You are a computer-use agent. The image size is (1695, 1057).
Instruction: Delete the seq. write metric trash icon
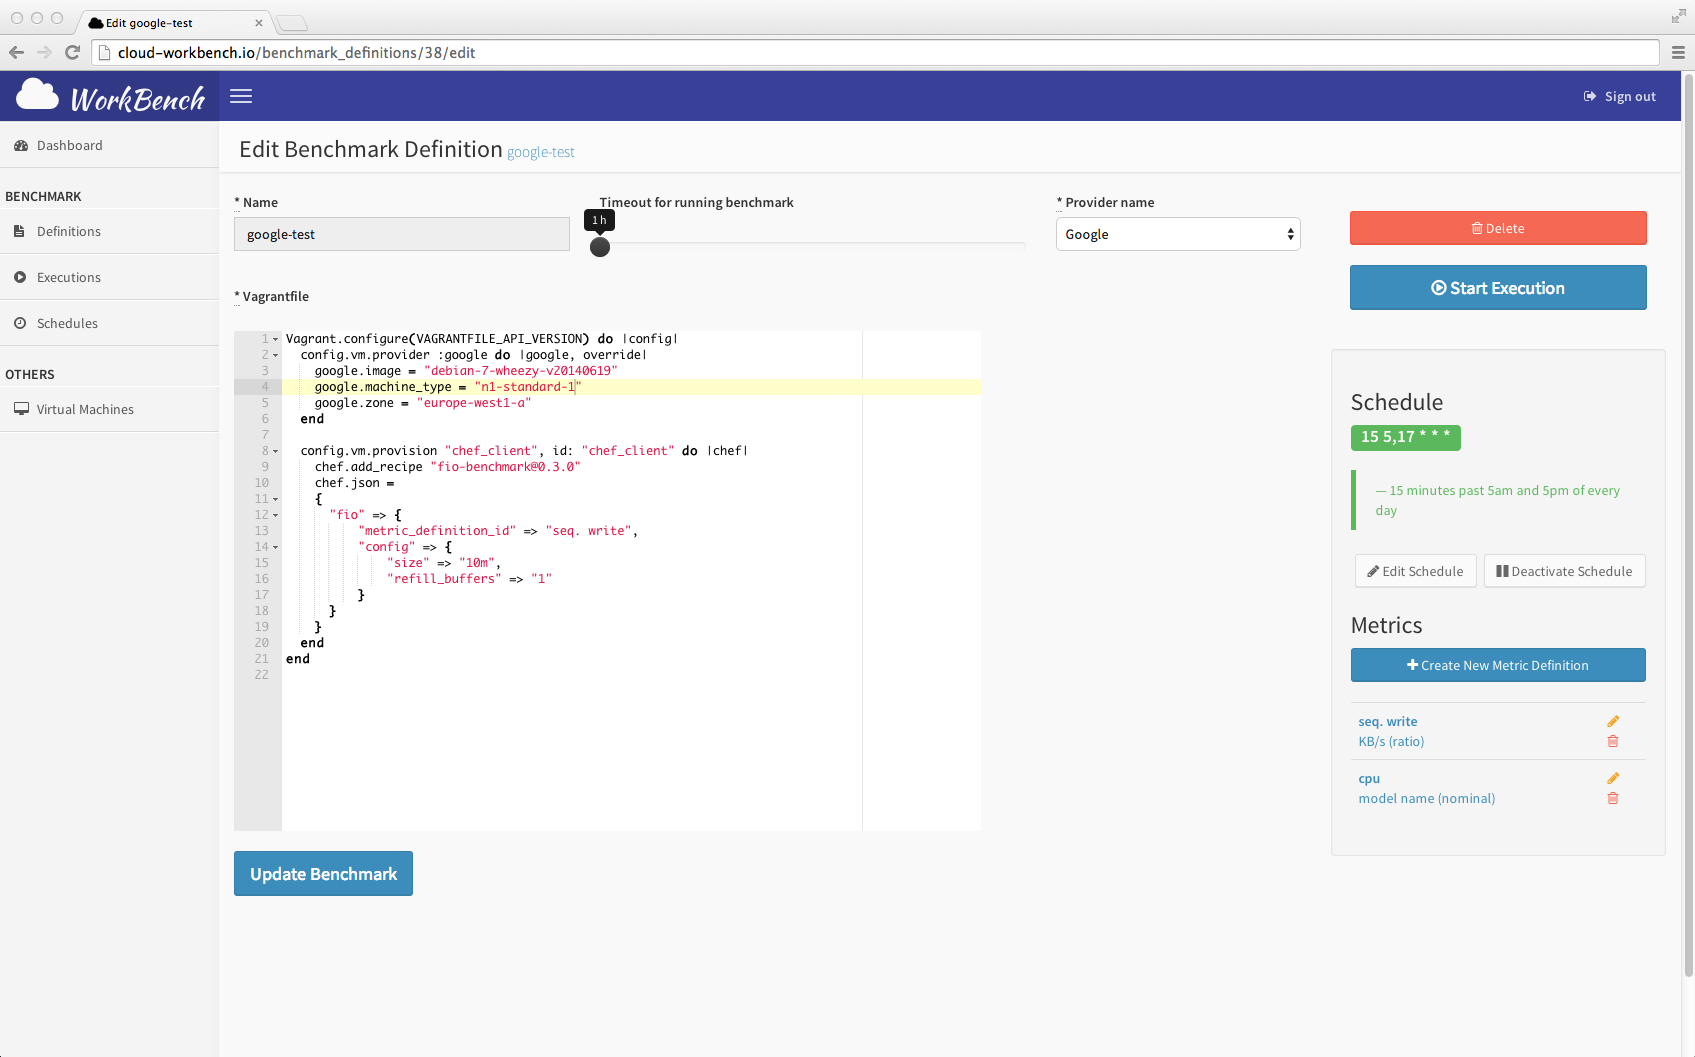pyautogui.click(x=1612, y=742)
